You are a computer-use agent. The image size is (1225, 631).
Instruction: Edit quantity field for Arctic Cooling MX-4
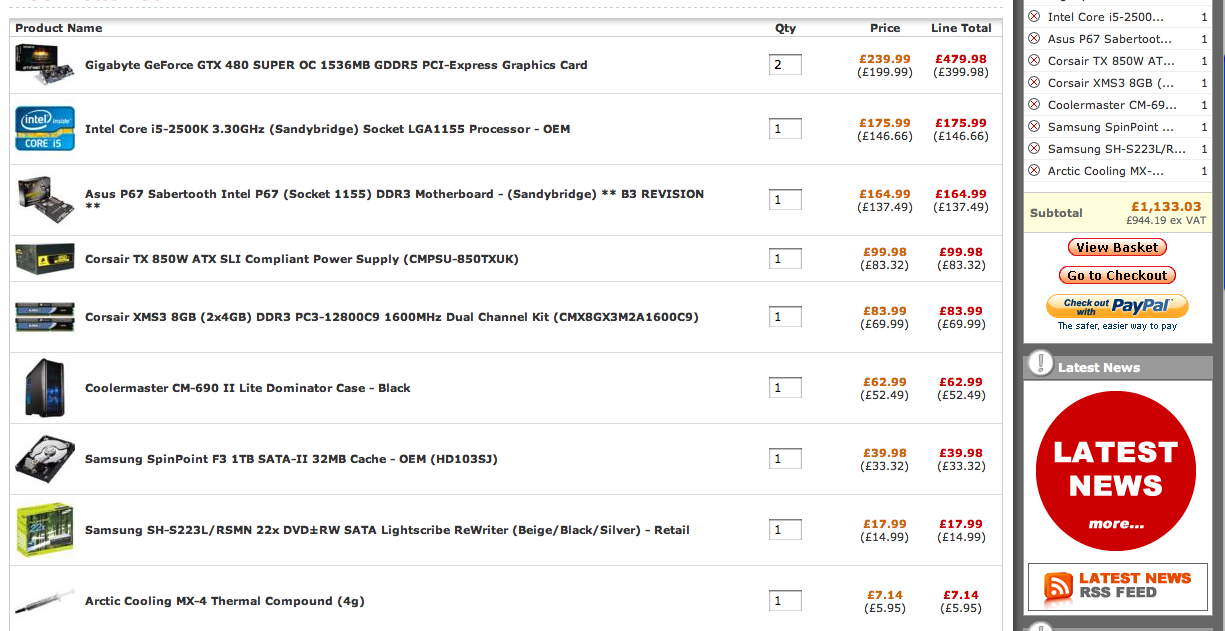click(785, 601)
